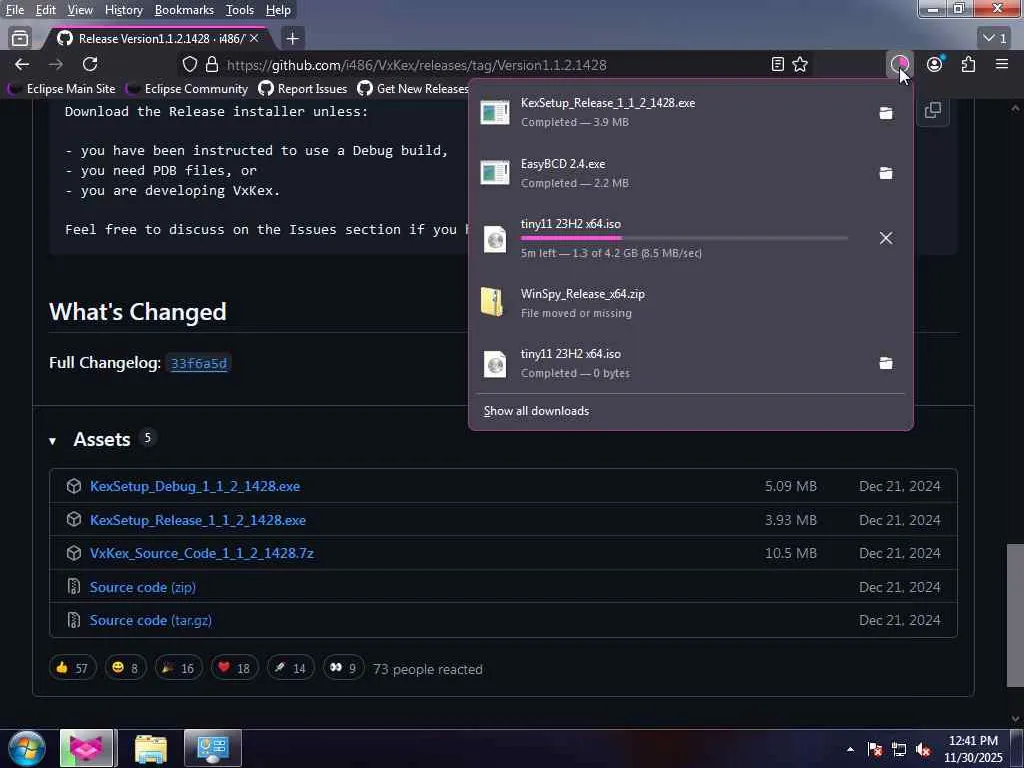Screen dimensions: 1024x768
Task: Toggle heart reaction with 18
Action: pyautogui.click(x=234, y=668)
